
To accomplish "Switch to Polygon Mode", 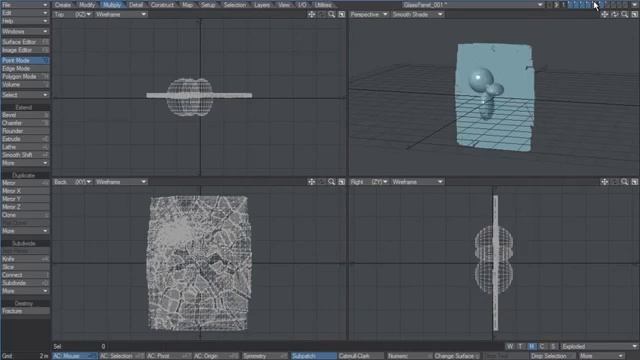I will pyautogui.click(x=25, y=77).
